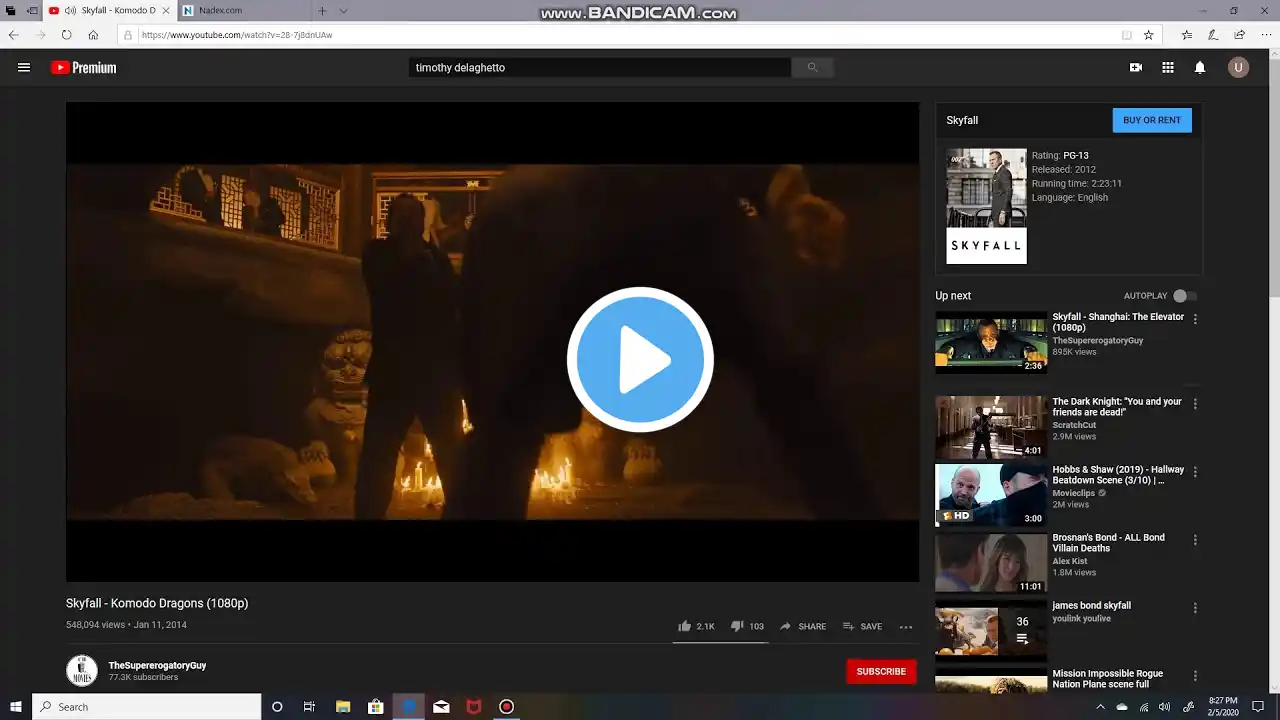Viewport: 1280px width, 720px height.
Task: Open more actions ellipsis below video
Action: pos(906,627)
